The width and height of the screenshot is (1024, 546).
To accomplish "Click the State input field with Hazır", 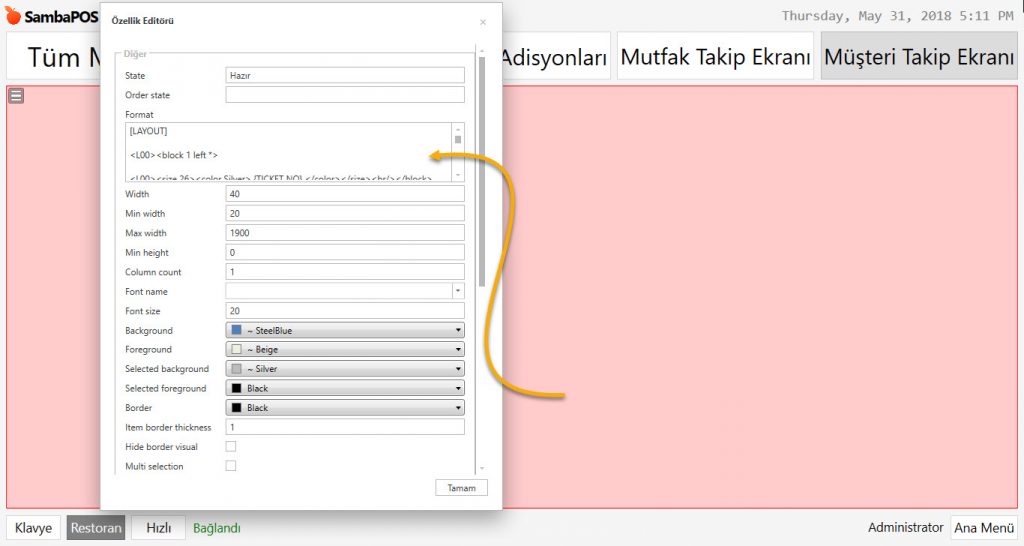I will pos(345,75).
